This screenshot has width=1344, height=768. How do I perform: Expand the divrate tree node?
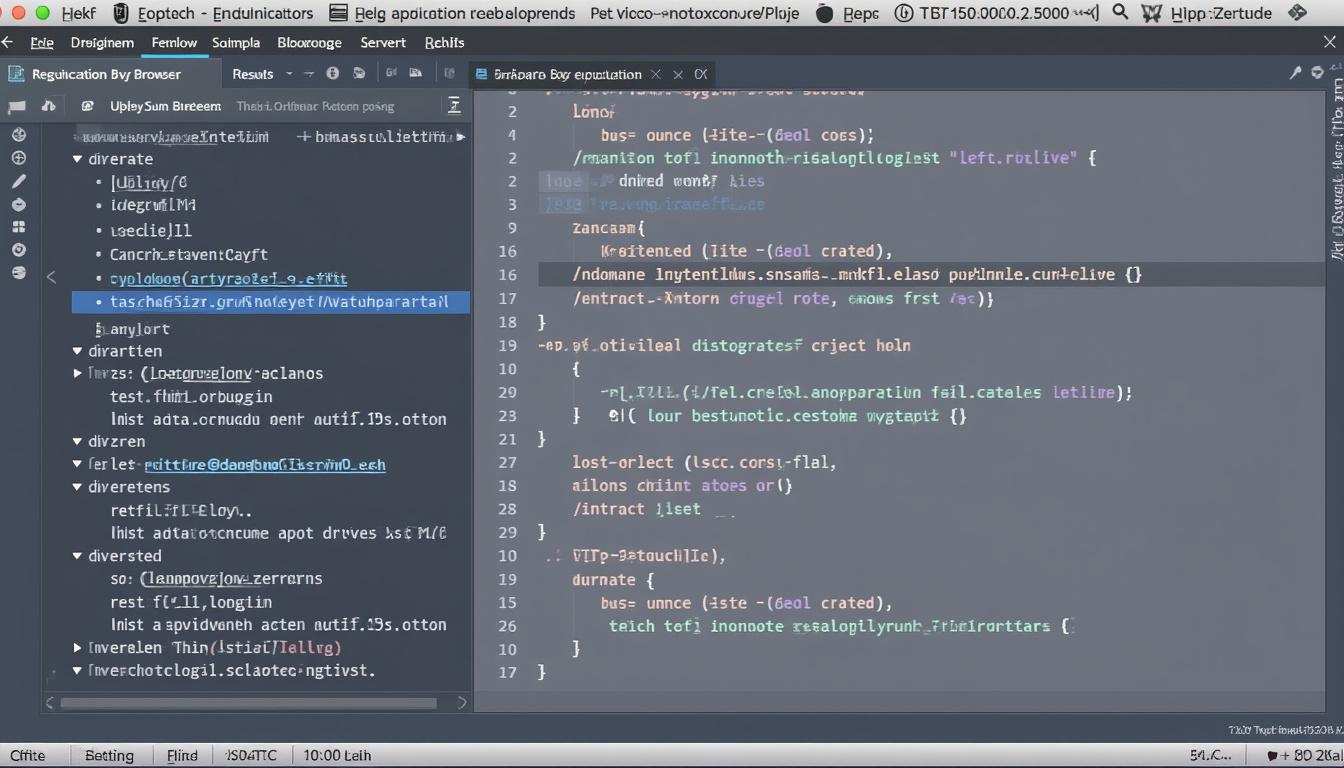coord(77,158)
